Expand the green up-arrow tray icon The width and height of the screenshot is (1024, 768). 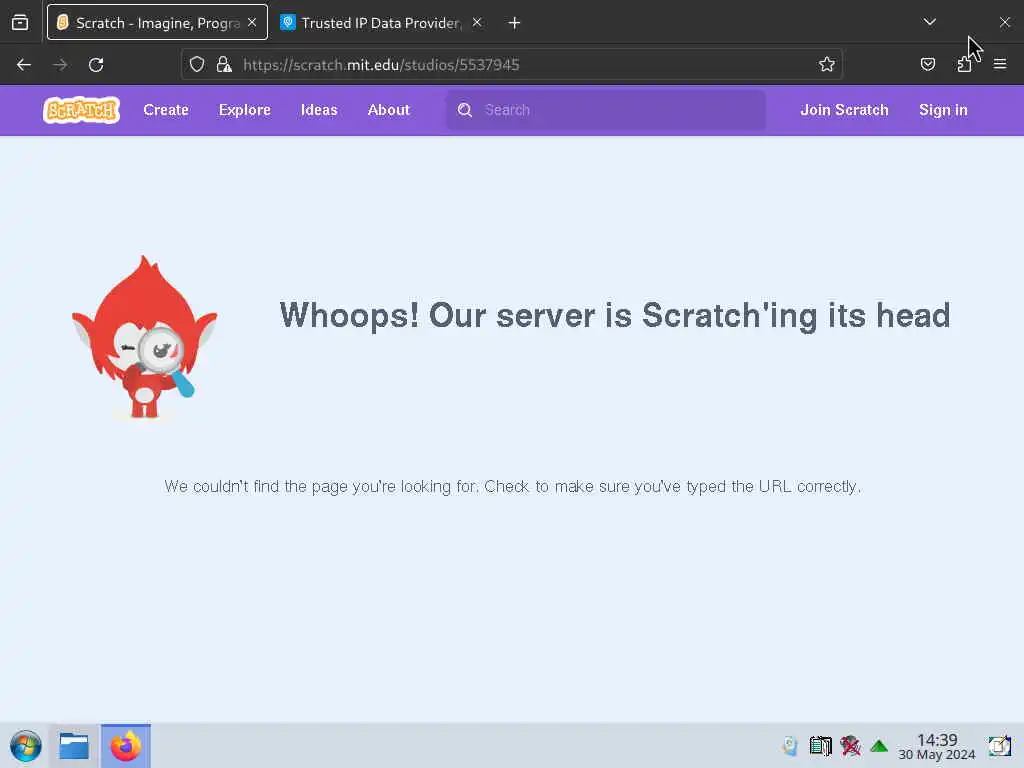[x=879, y=745]
